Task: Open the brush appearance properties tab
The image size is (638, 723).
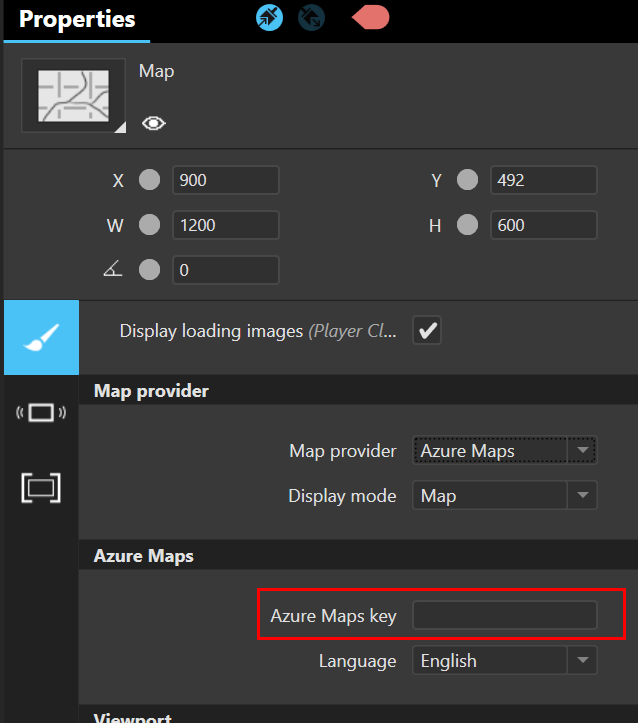Action: click(40, 337)
